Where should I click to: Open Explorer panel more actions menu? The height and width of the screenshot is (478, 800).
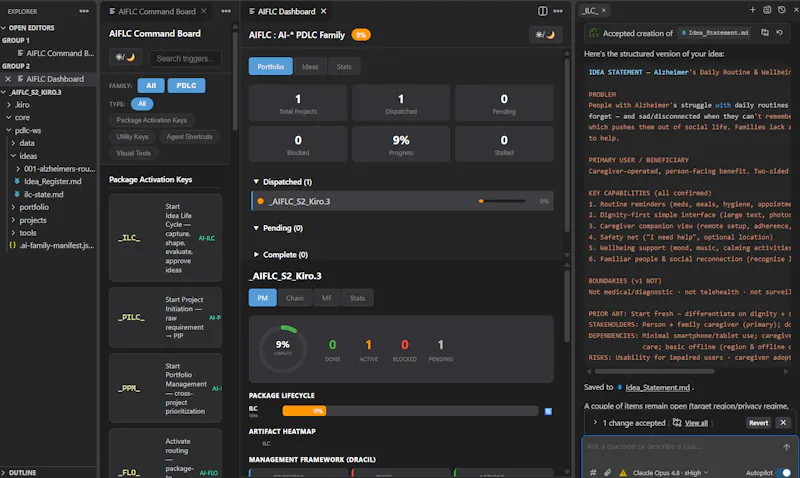84,11
